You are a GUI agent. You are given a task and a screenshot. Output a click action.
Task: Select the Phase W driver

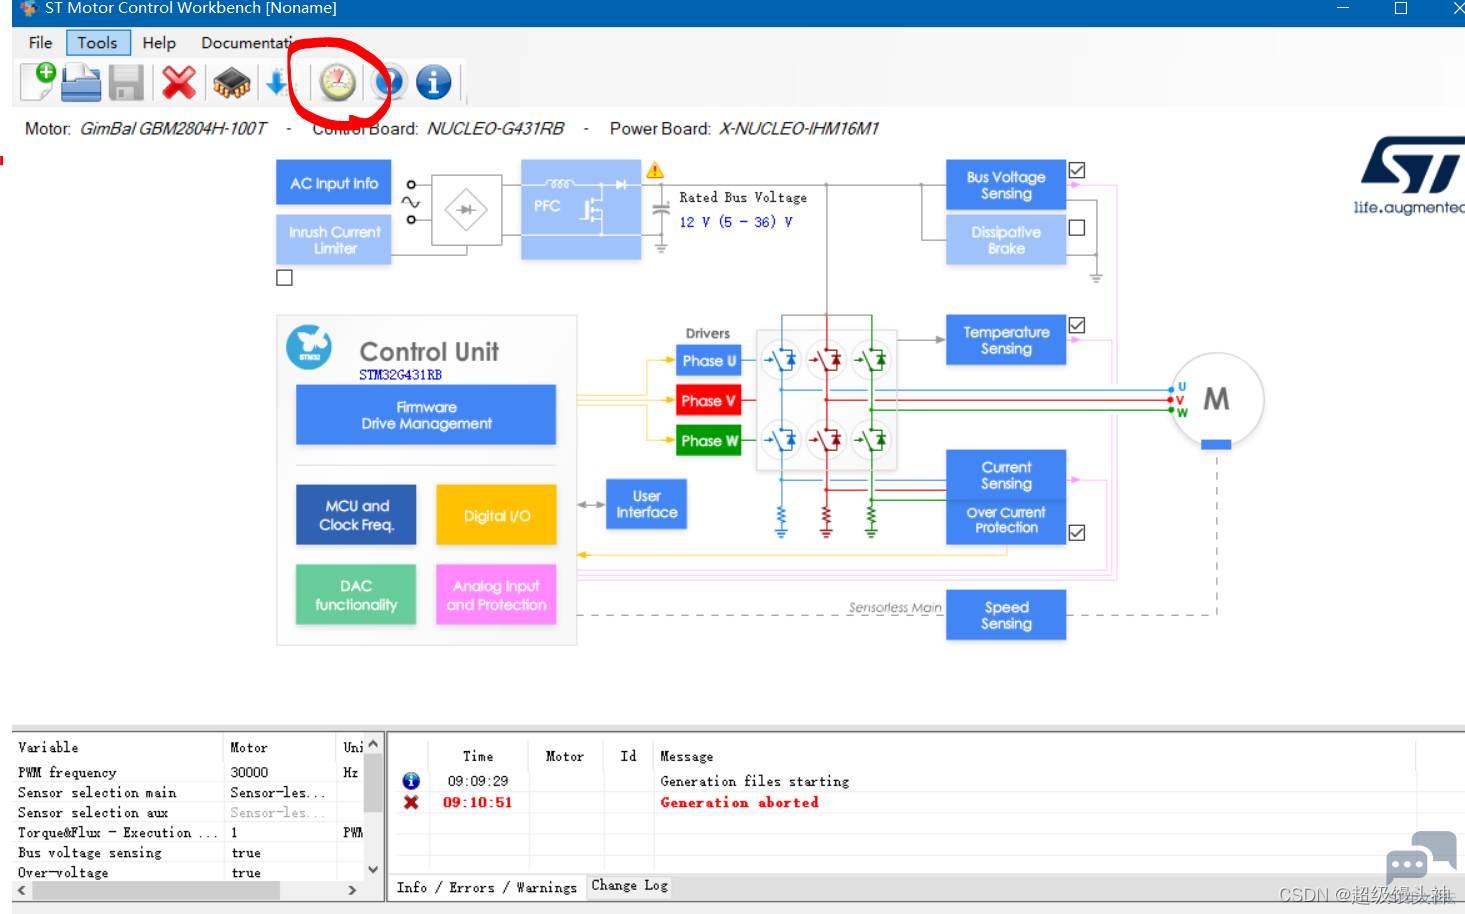pyautogui.click(x=708, y=440)
